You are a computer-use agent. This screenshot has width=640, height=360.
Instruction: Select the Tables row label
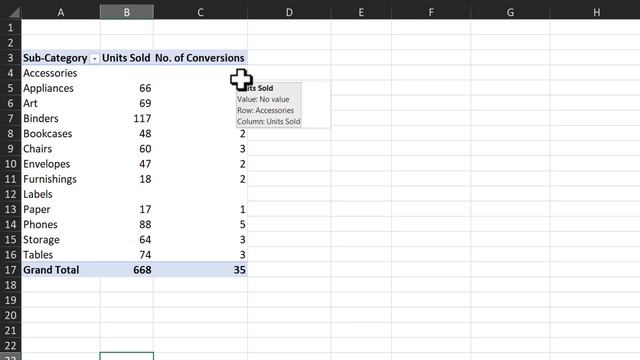click(38, 255)
